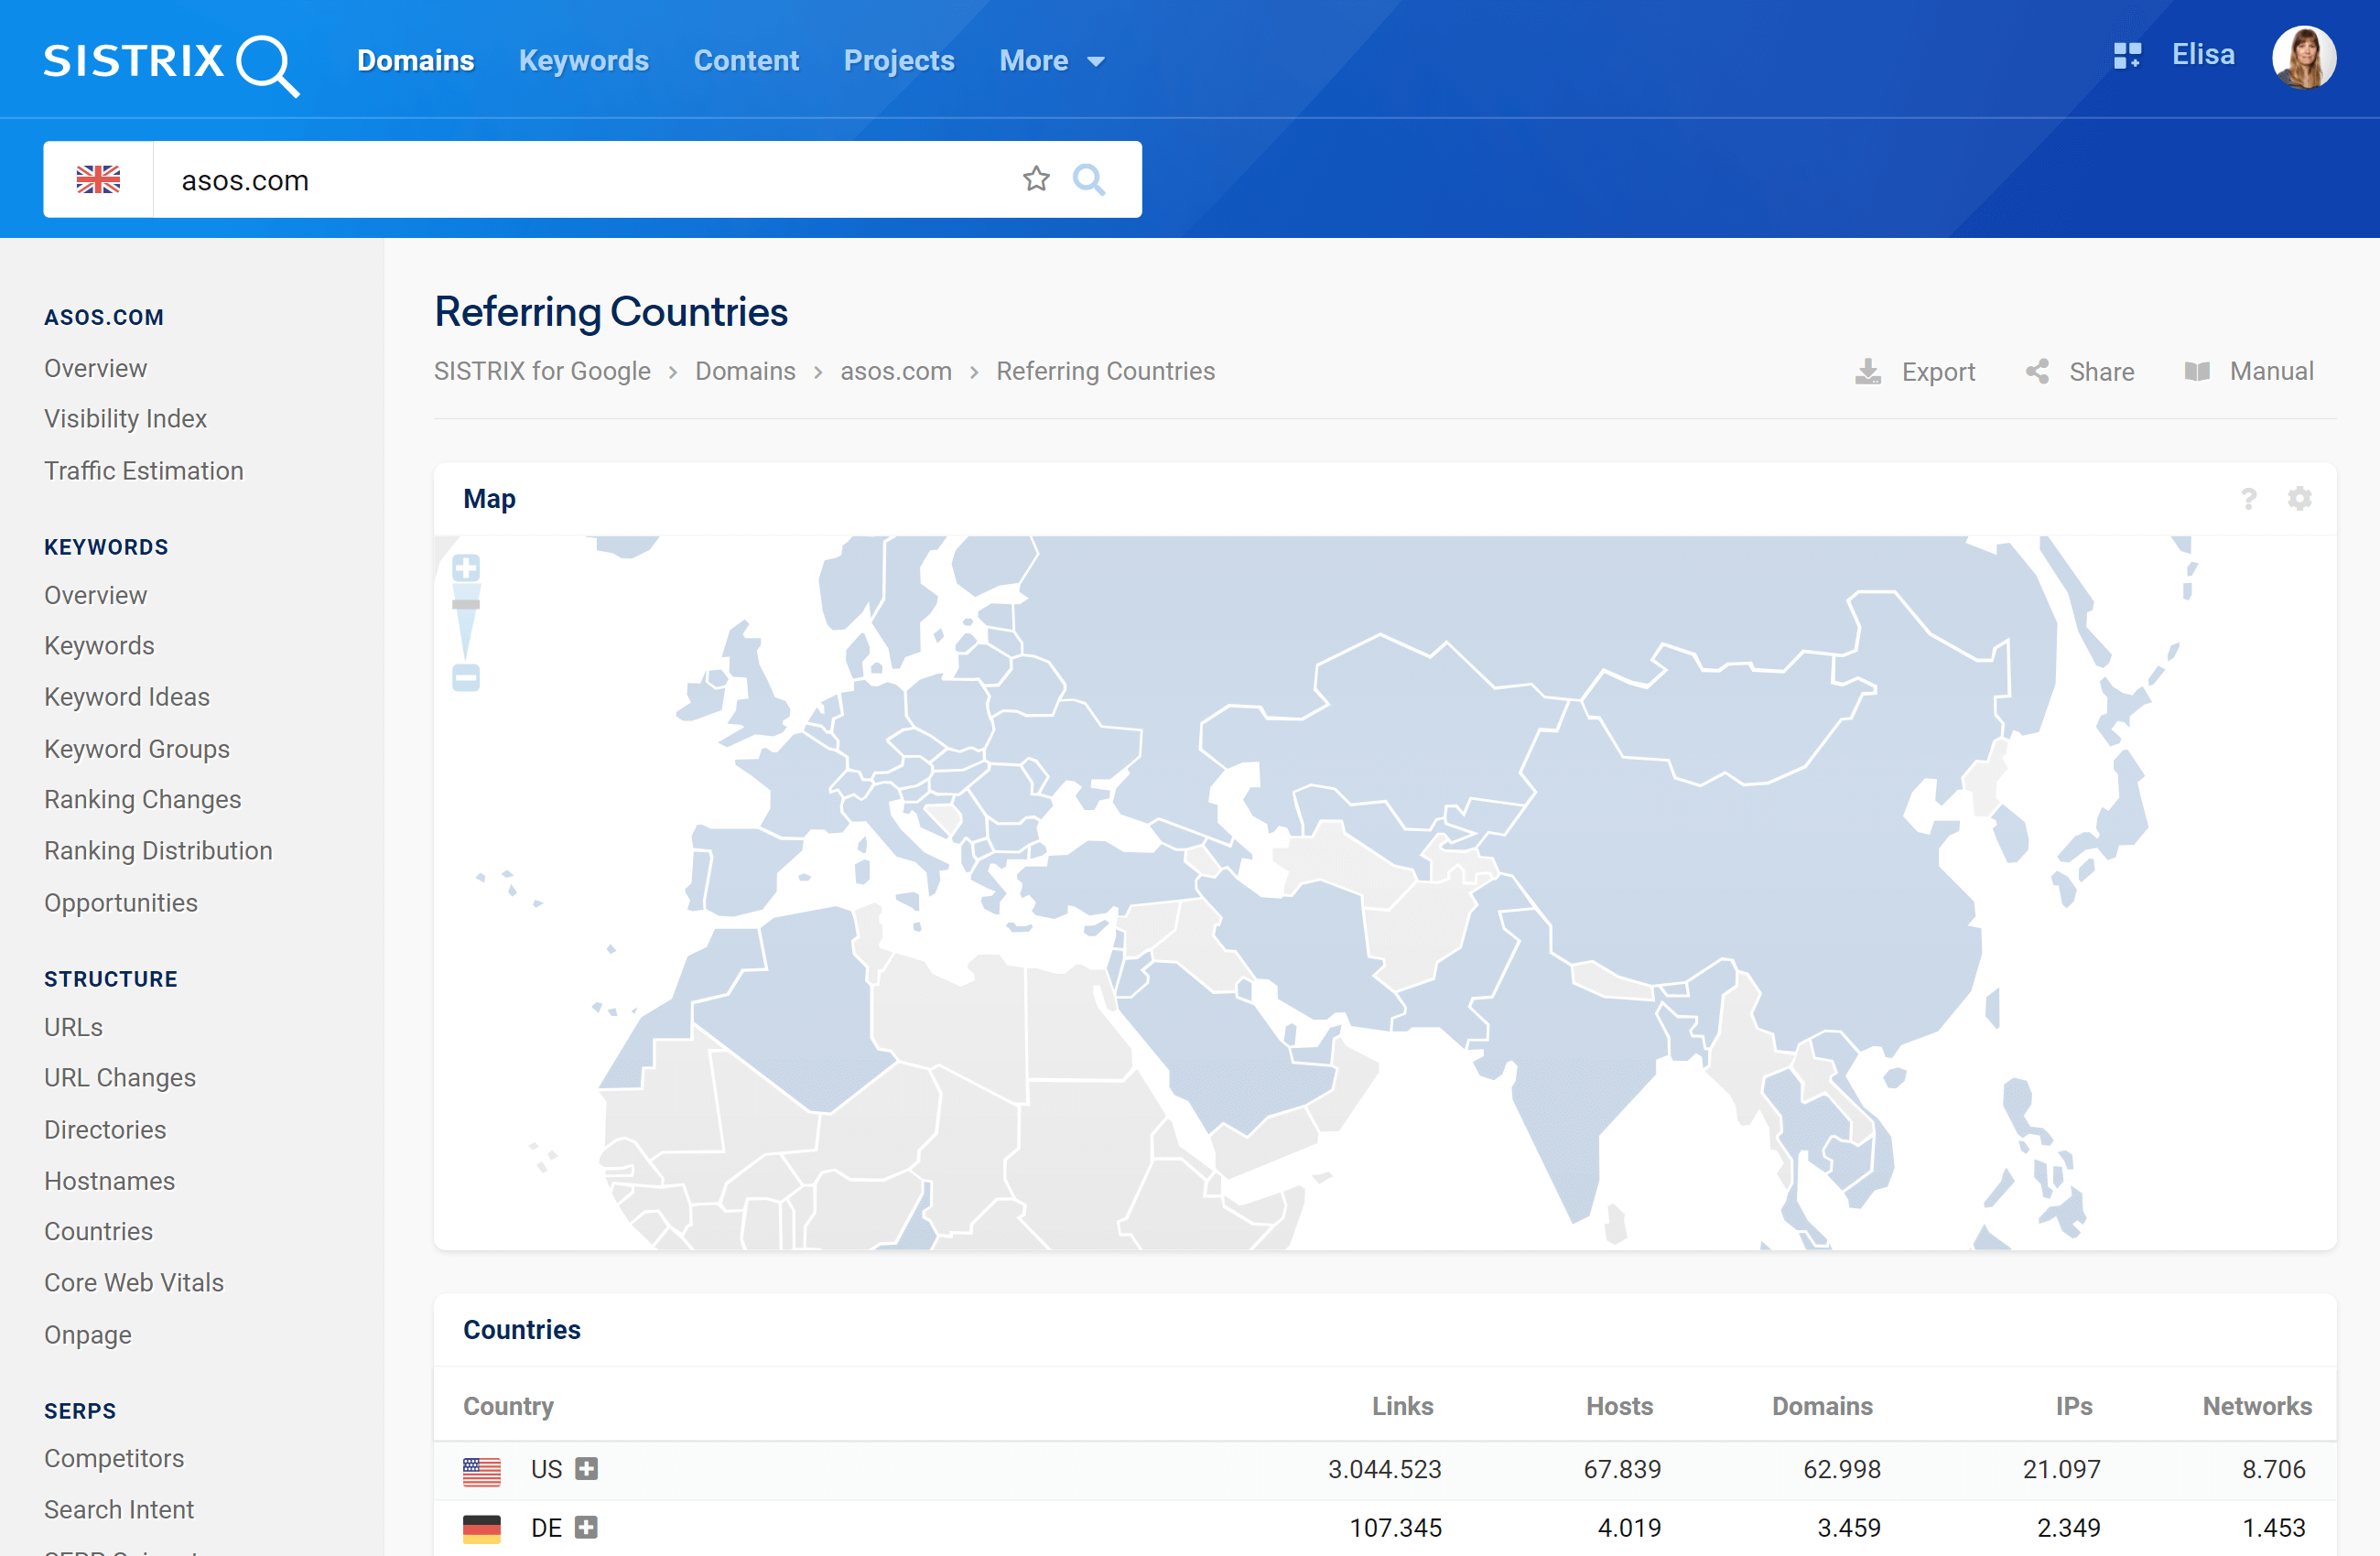2380x1556 pixels.
Task: Open Elisa's profile avatar
Action: [2304, 57]
